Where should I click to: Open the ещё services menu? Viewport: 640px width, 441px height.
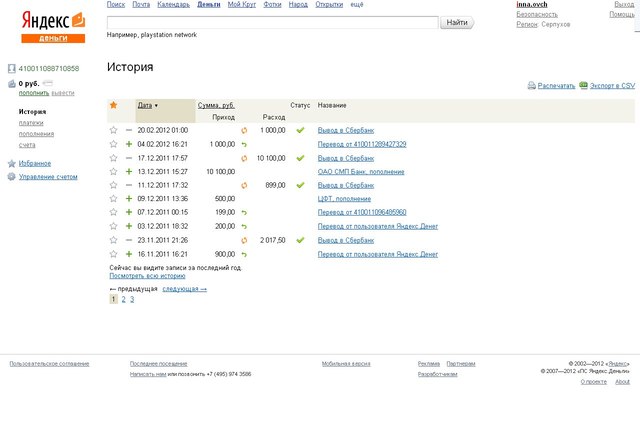(357, 4)
